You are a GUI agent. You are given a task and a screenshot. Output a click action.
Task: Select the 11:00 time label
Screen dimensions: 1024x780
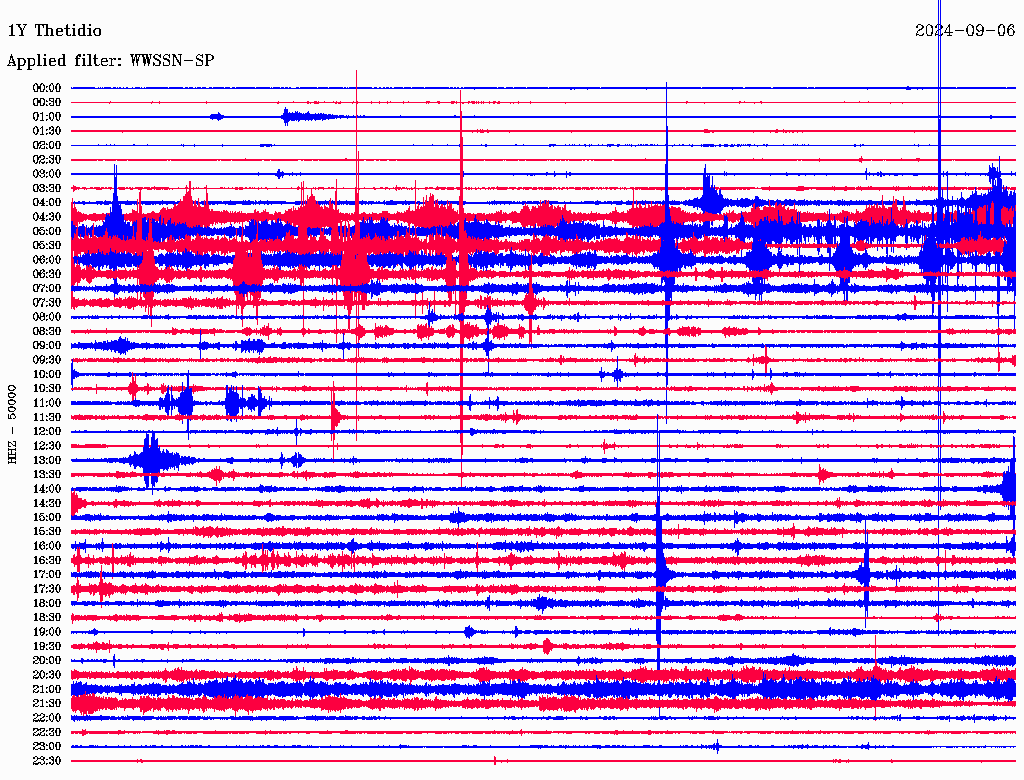click(x=47, y=403)
